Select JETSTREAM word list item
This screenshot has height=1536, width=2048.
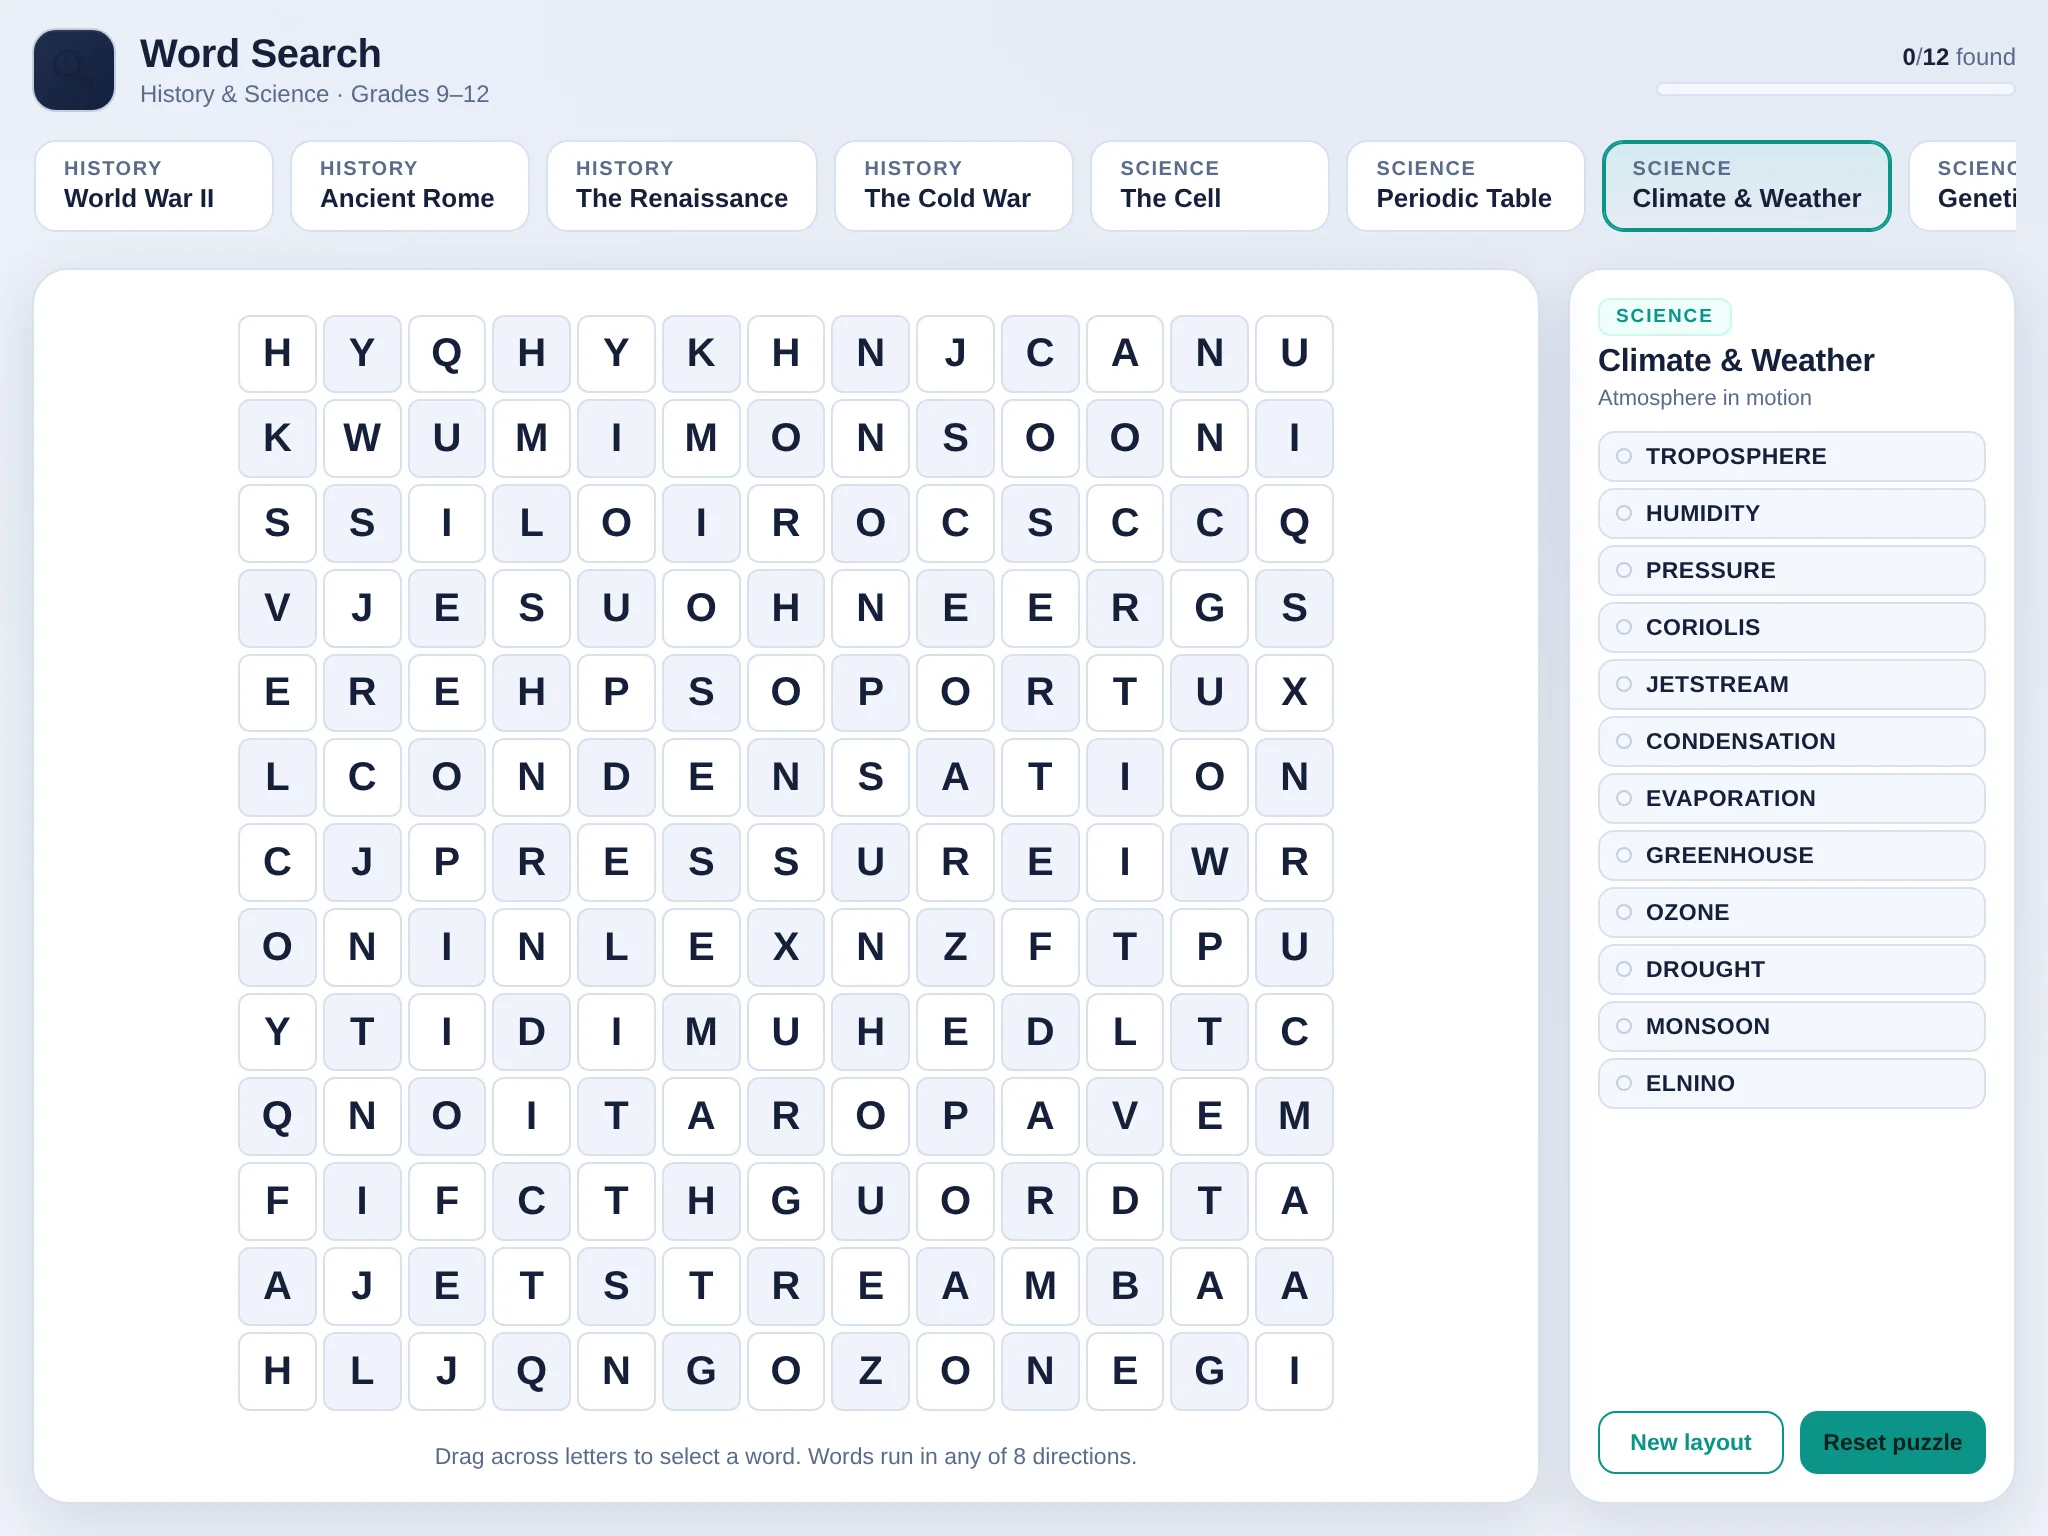coord(1792,684)
